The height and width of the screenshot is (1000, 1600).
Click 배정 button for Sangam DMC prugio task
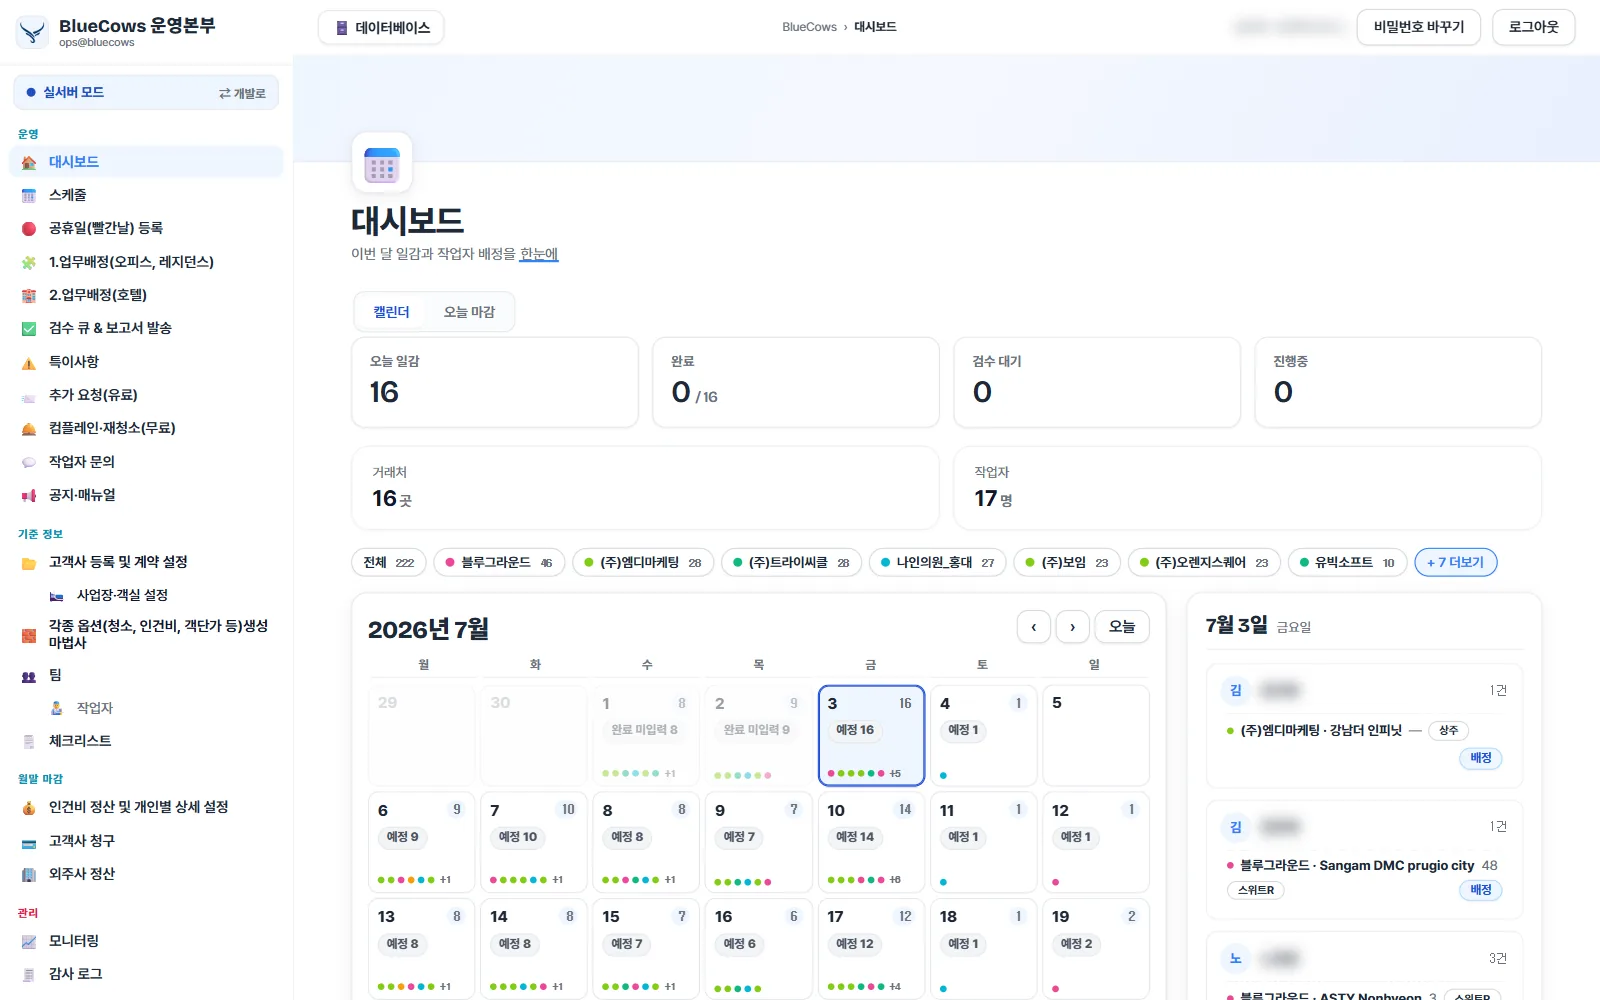1481,890
